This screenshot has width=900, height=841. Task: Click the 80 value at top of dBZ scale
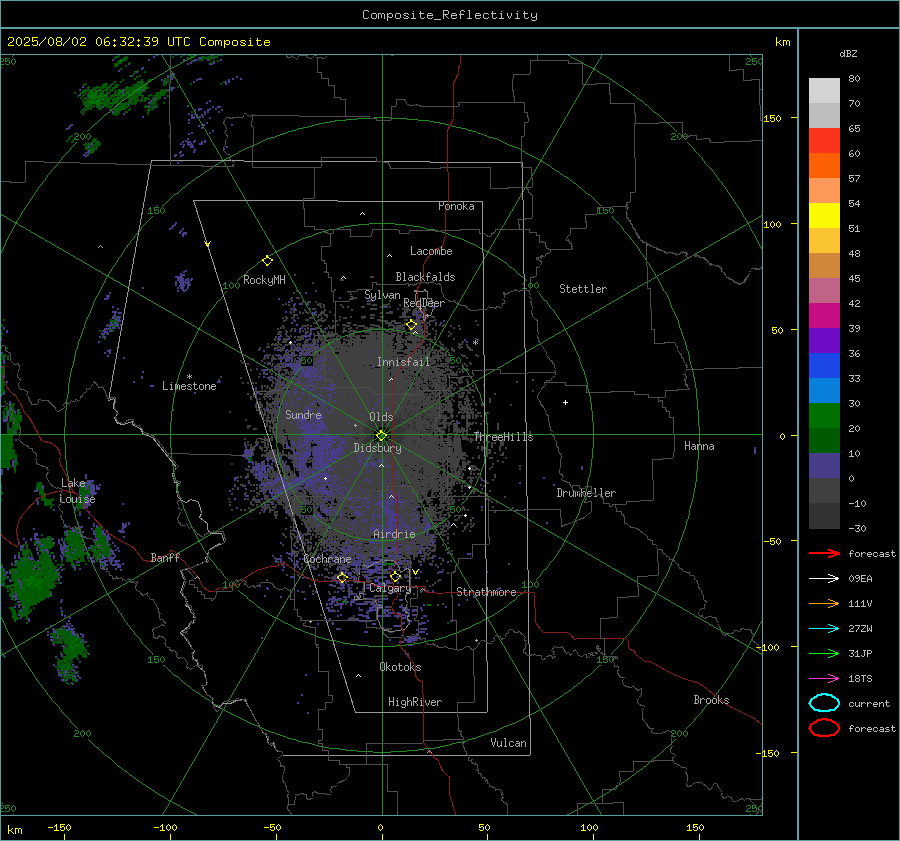tap(854, 79)
